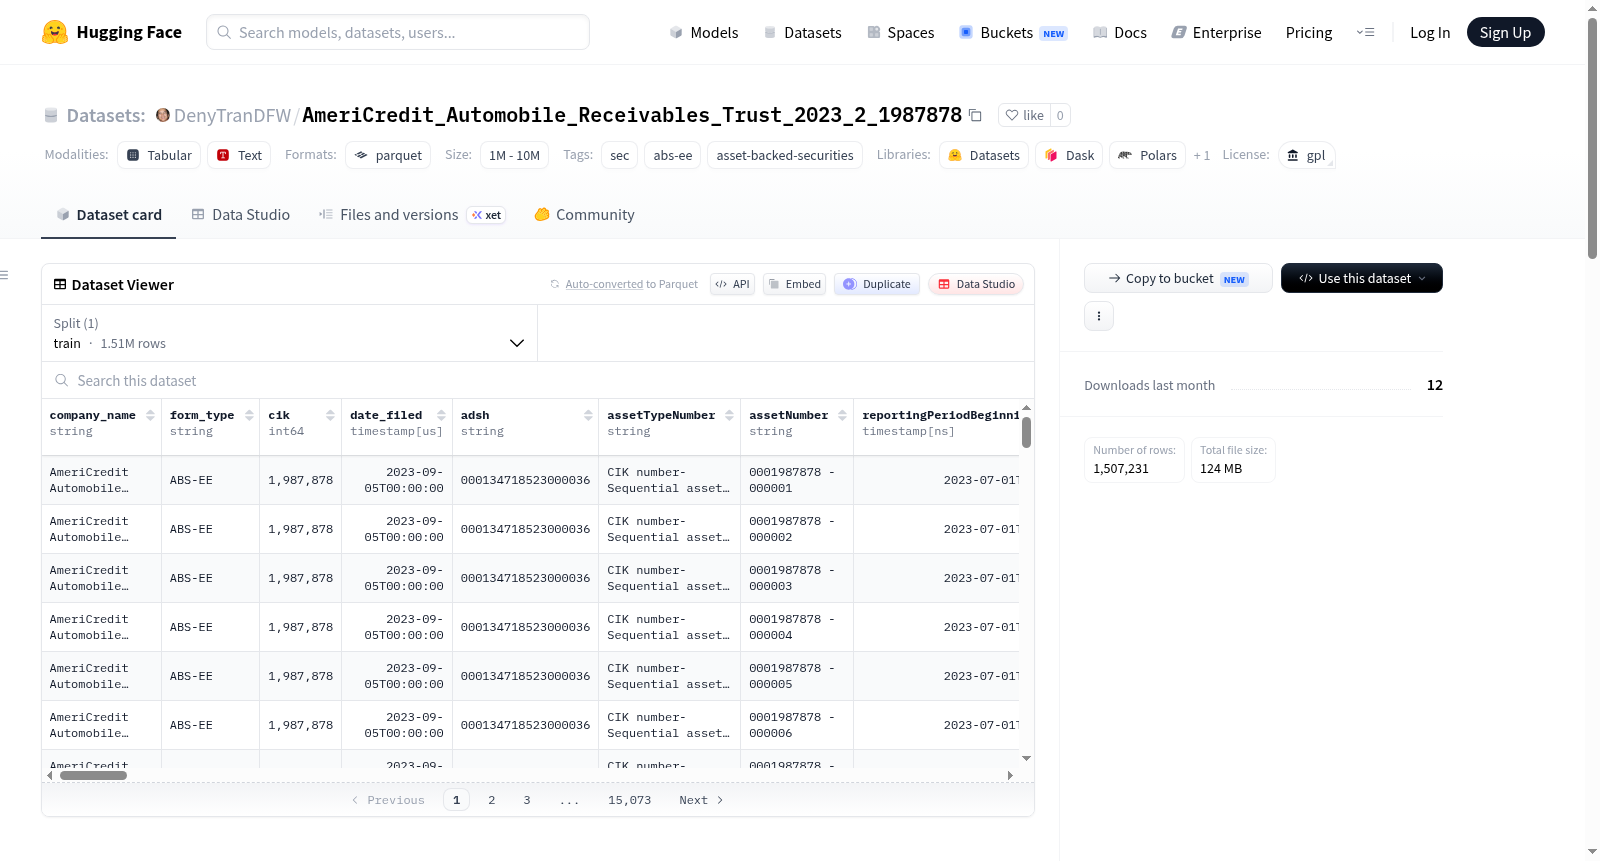Click the heart like button
The height and width of the screenshot is (861, 1600).
point(1024,115)
